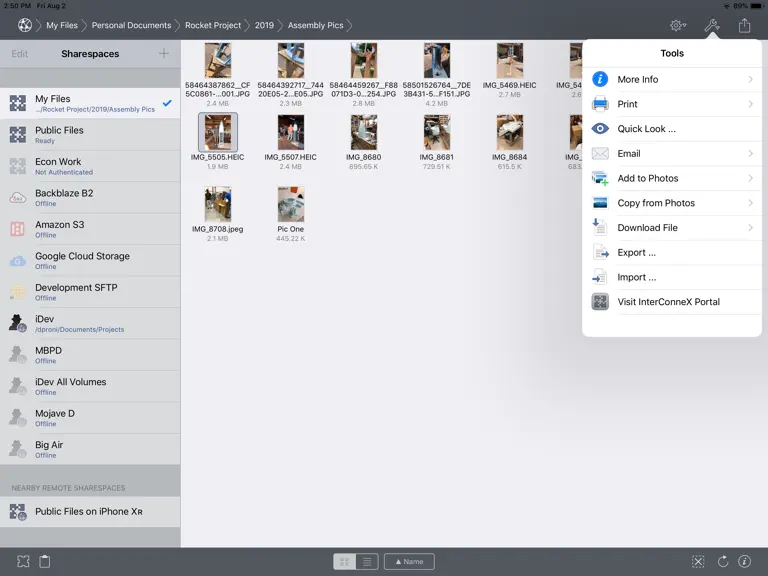Click the Export icon

pyautogui.click(x=600, y=252)
